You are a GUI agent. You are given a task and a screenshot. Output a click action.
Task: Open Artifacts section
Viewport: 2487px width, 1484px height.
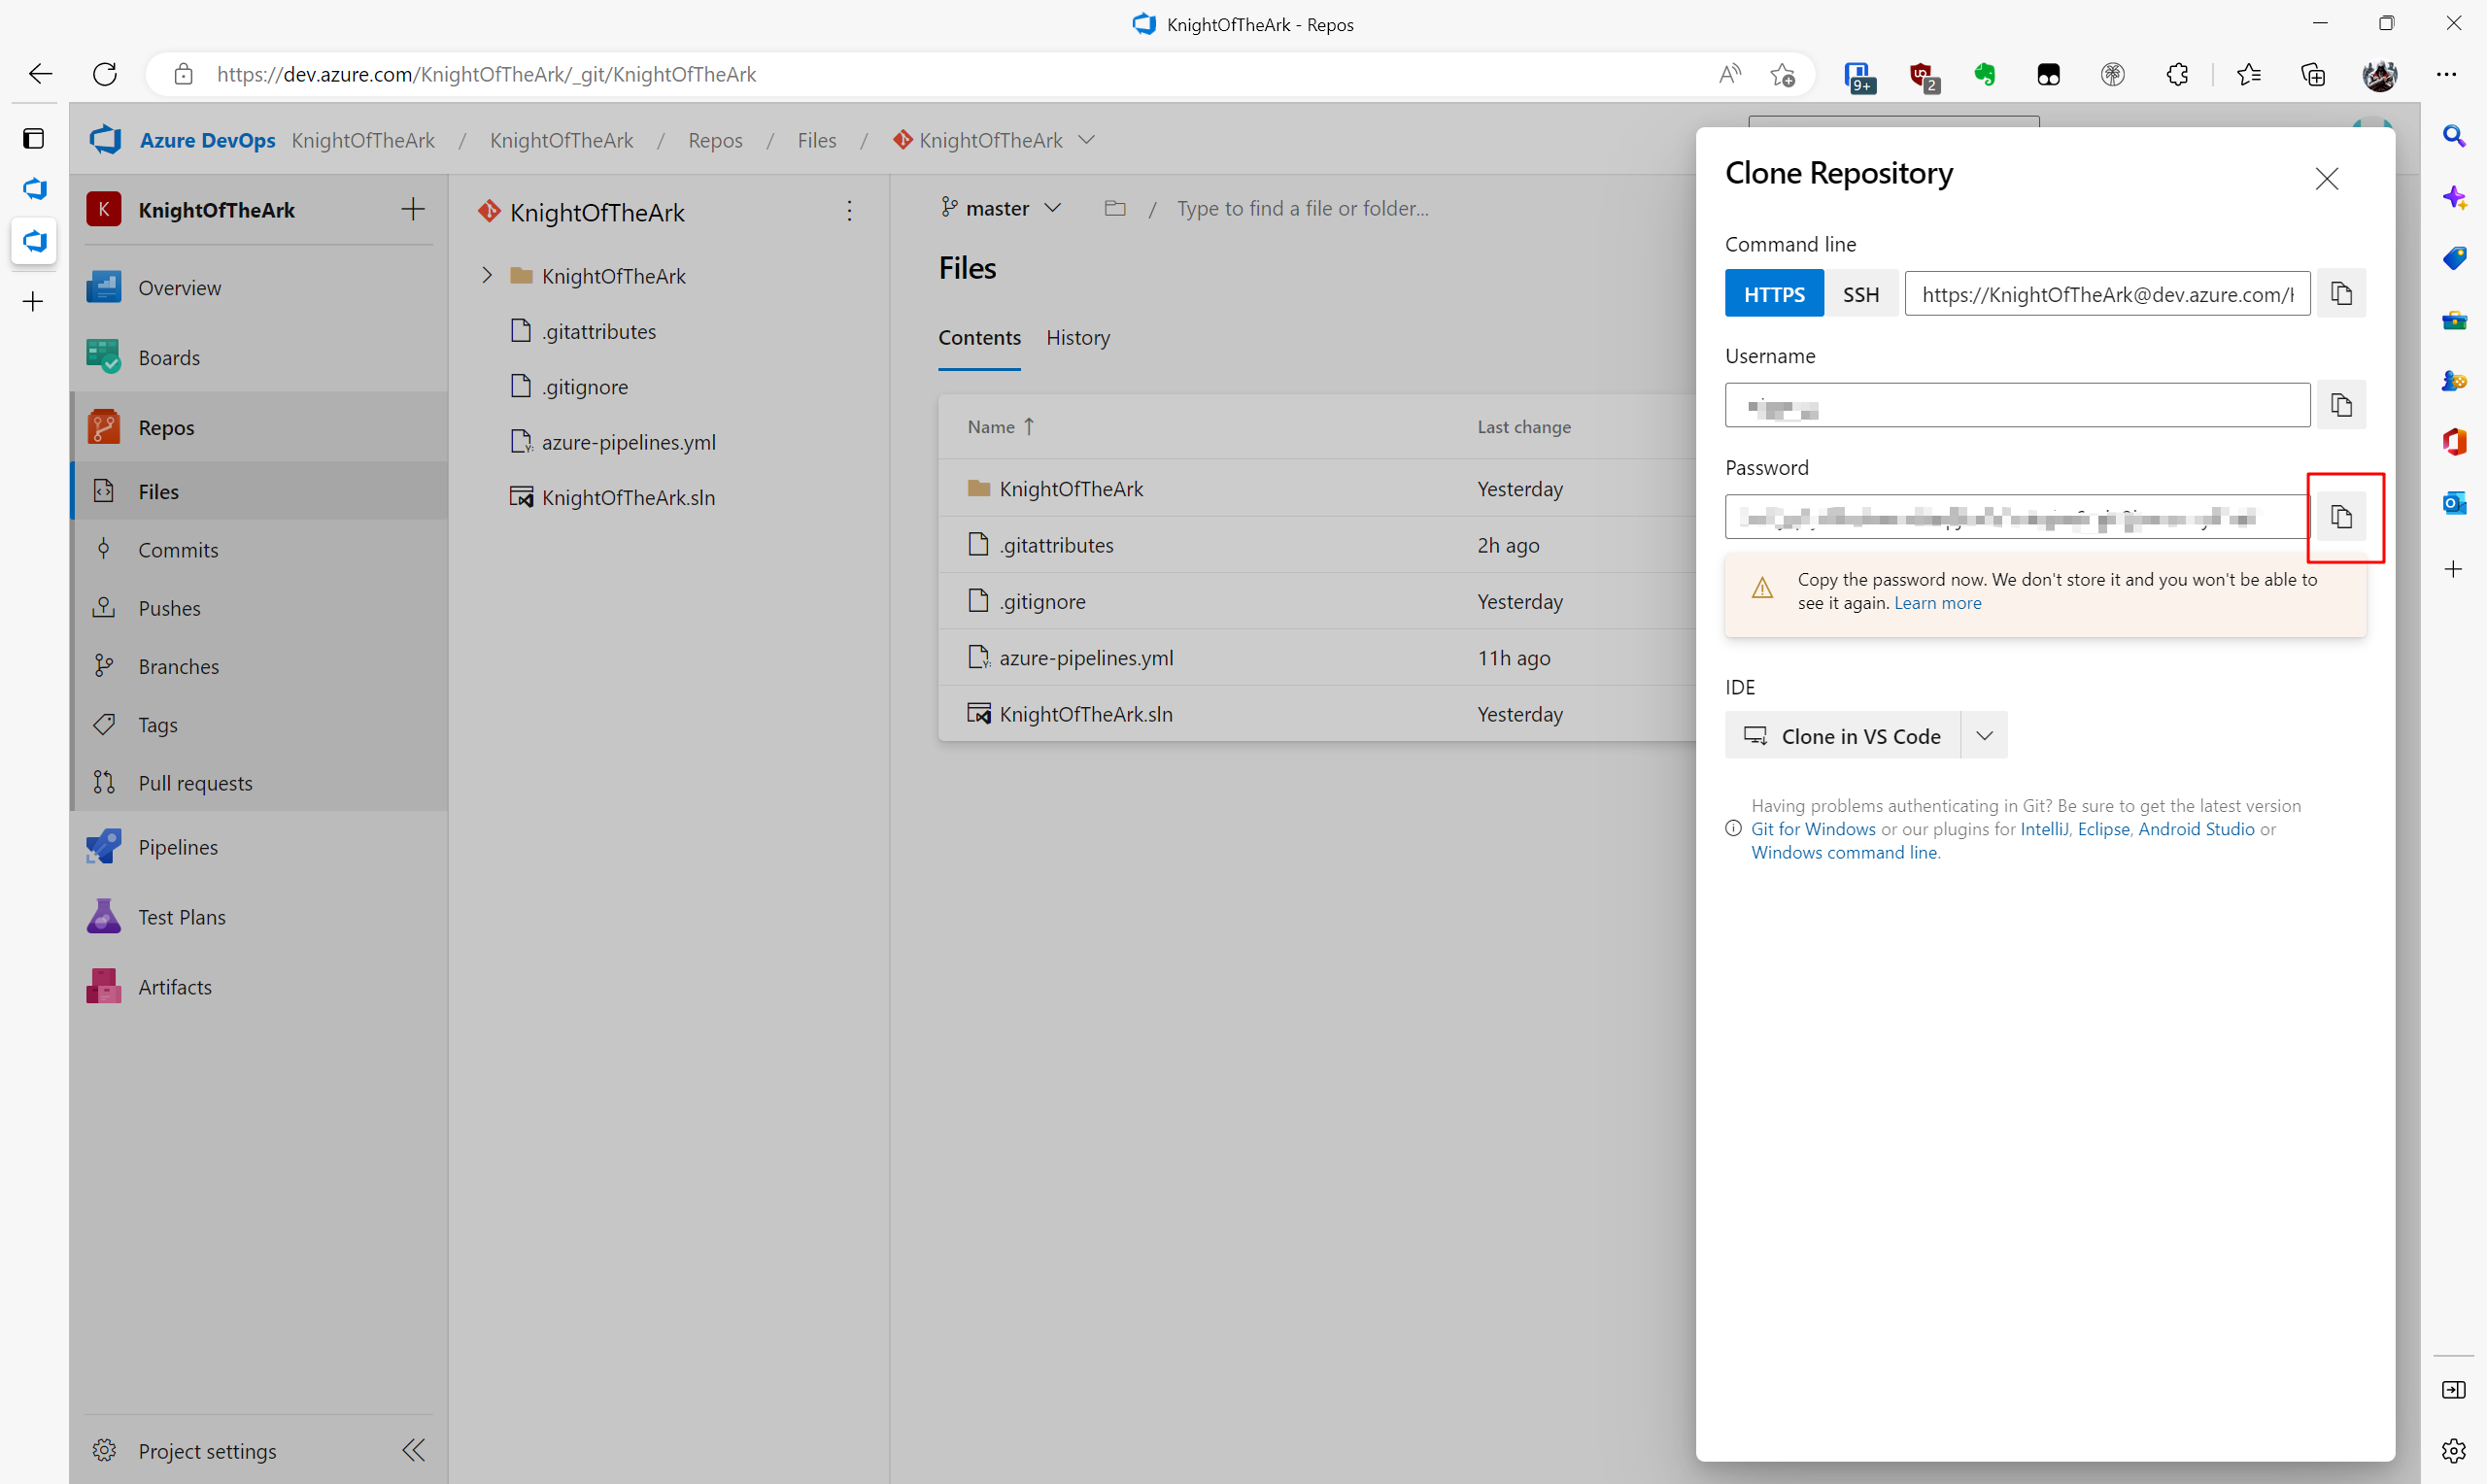point(174,987)
